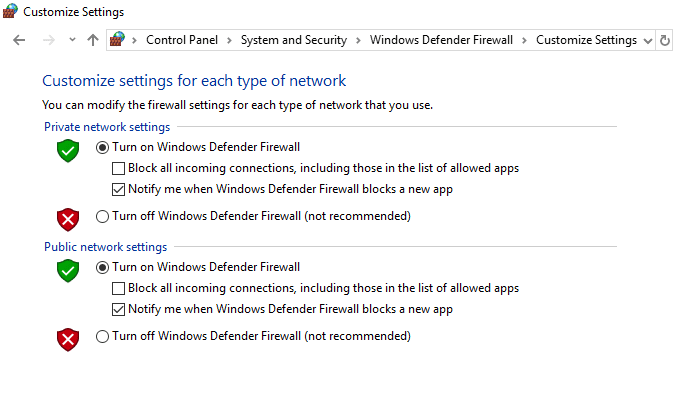
Task: Expand the address bar history dropdown
Action: pyautogui.click(x=648, y=41)
